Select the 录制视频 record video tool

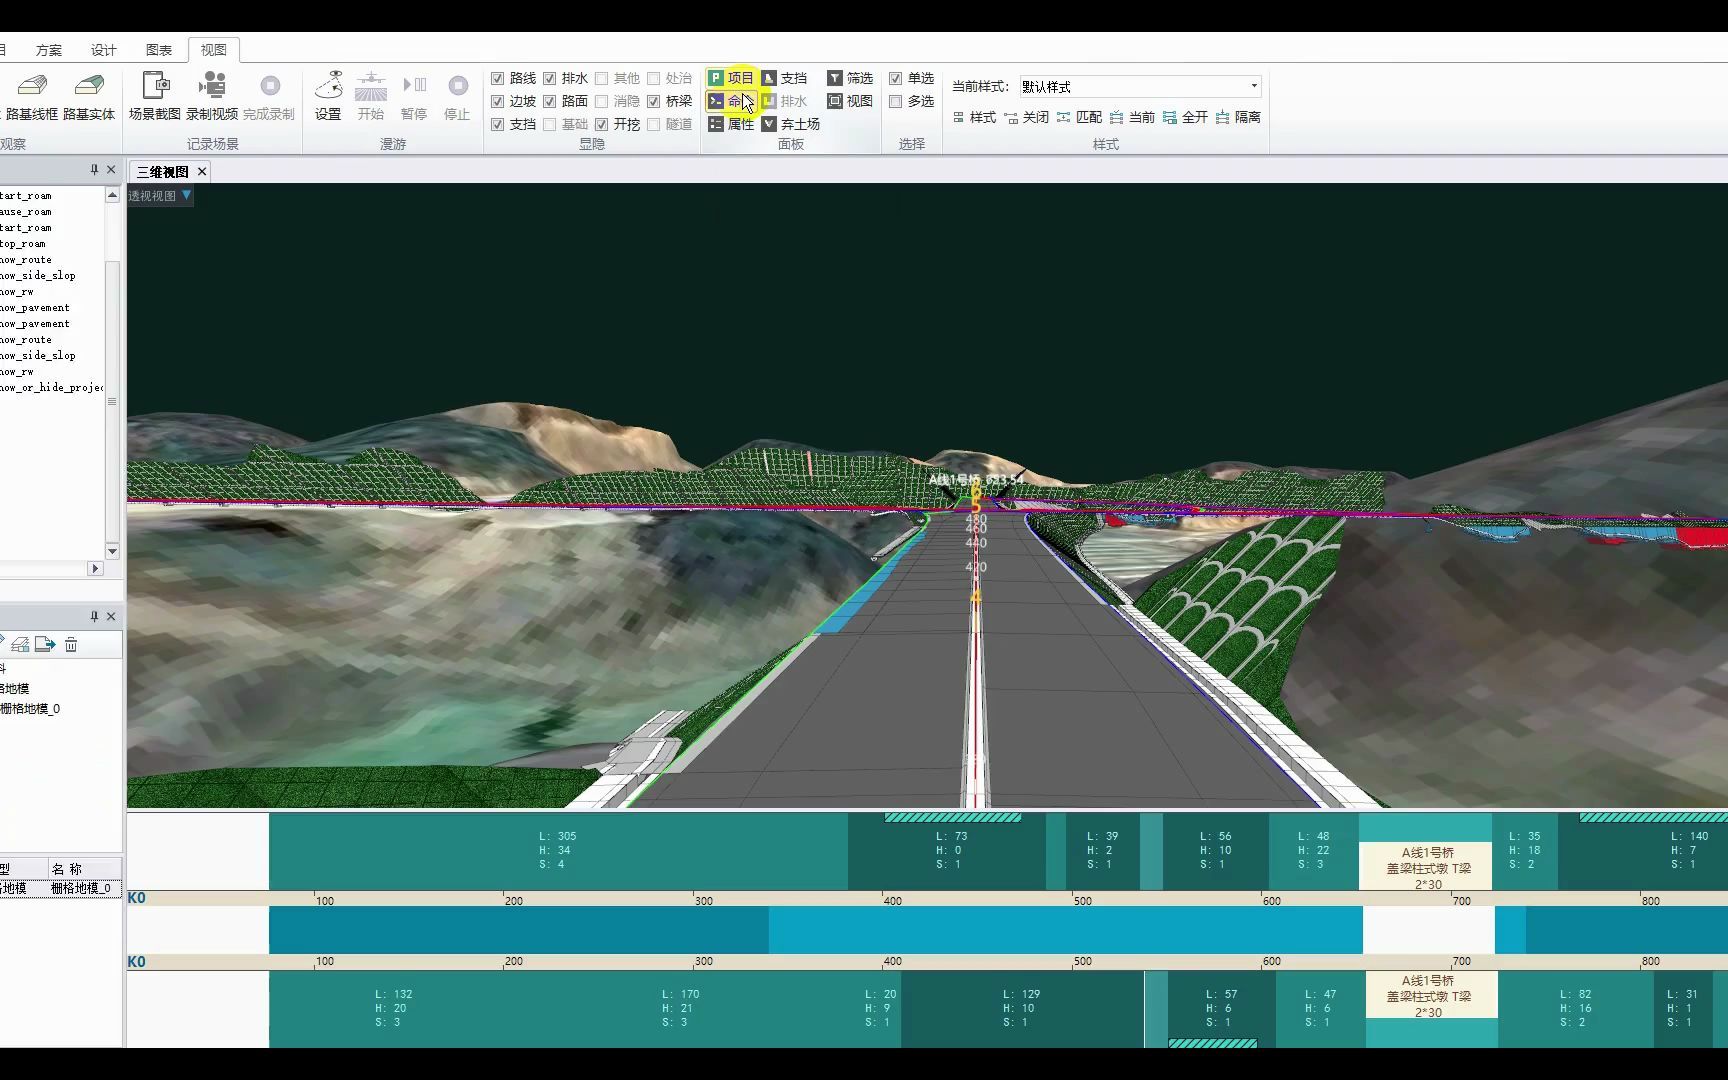pyautogui.click(x=212, y=95)
